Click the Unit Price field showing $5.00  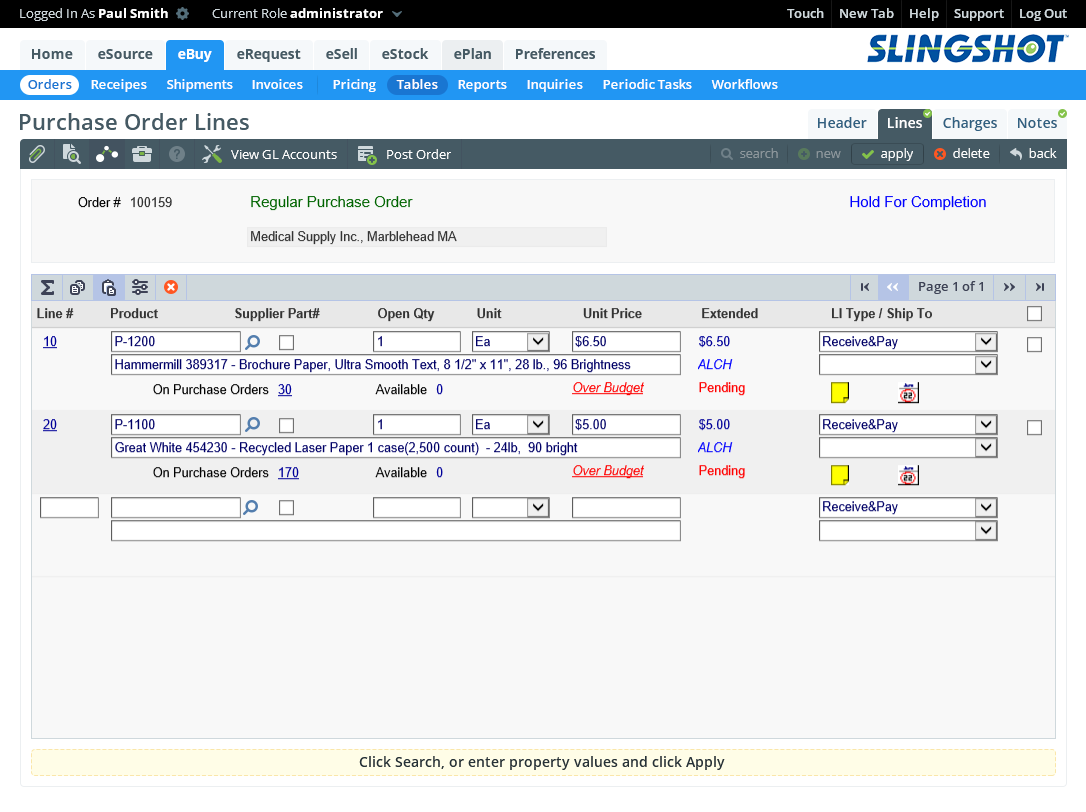pyautogui.click(x=626, y=425)
